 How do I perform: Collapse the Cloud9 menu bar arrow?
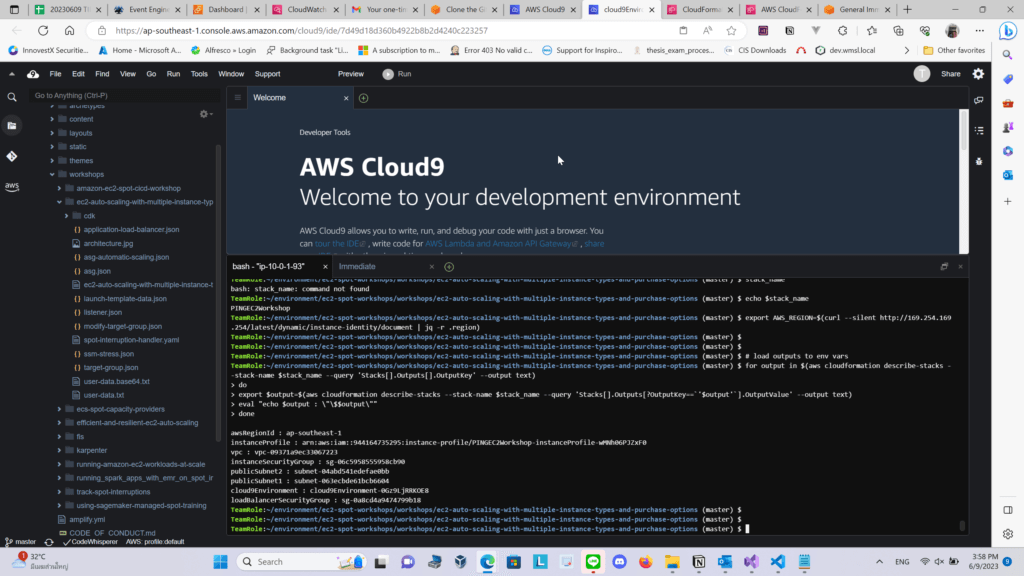click(12, 74)
